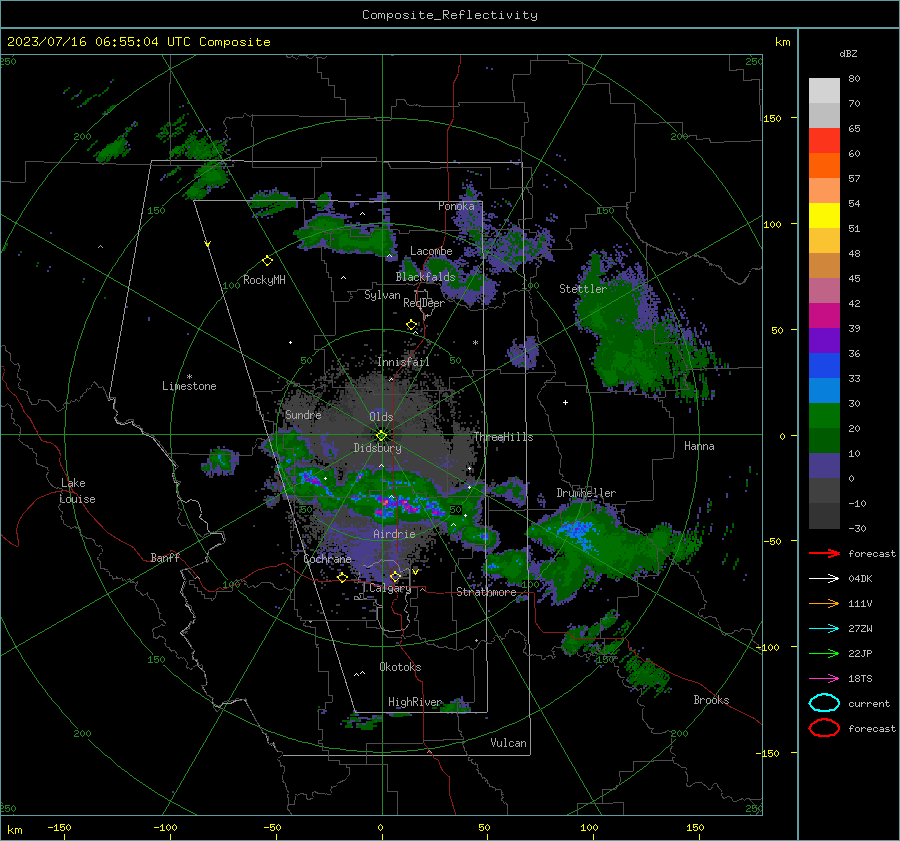This screenshot has width=900, height=841.
Task: Click the light gray 70–80 dBZ swatch
Action: coord(824,91)
